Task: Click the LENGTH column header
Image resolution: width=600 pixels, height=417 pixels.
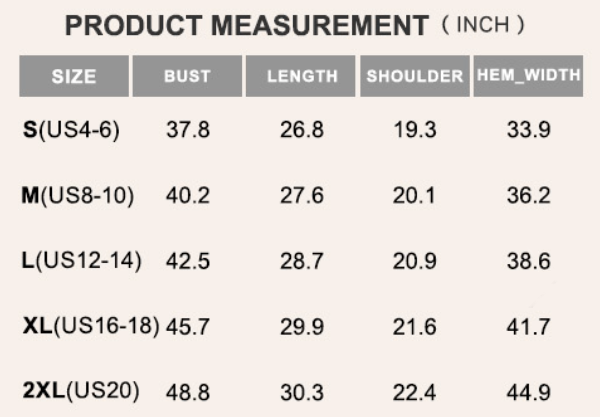Action: coord(300,76)
